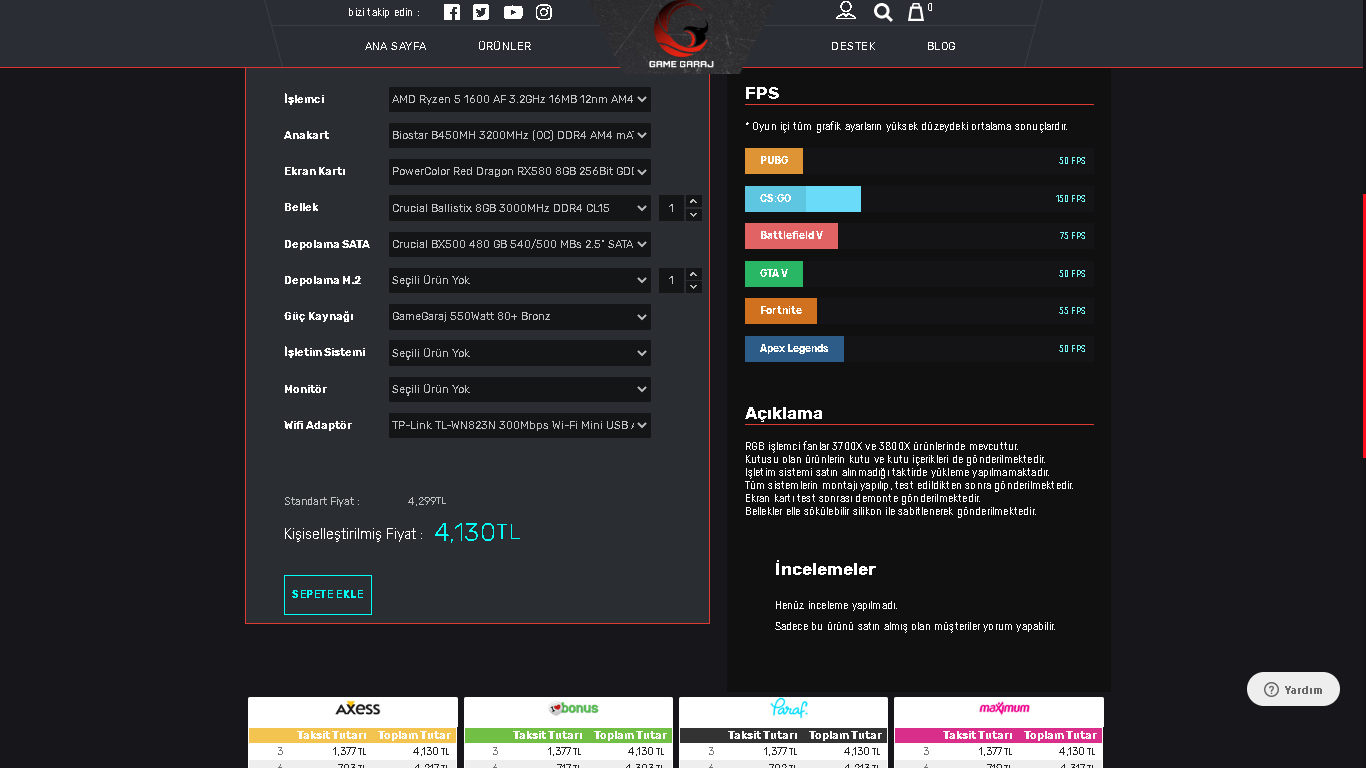
Task: Click the 150 FPS value for CS:GO
Action: [x=1070, y=199]
